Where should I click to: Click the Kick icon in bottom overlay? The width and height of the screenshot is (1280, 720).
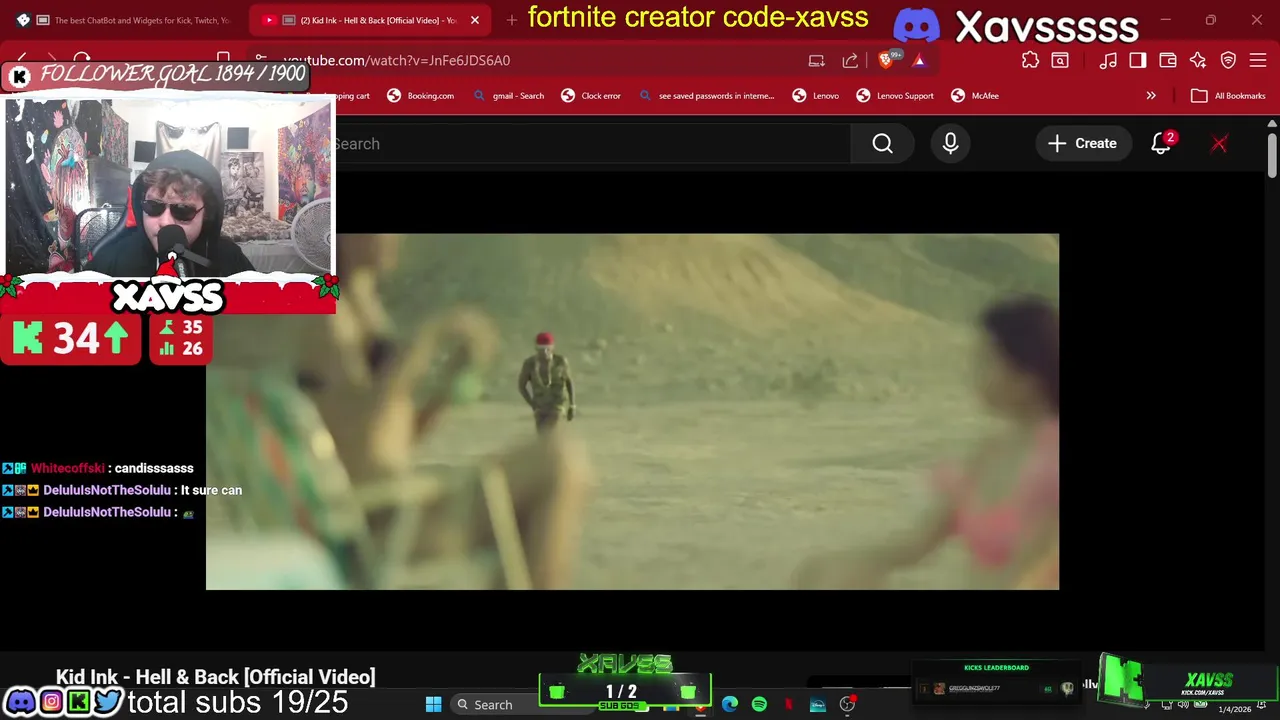(x=78, y=702)
